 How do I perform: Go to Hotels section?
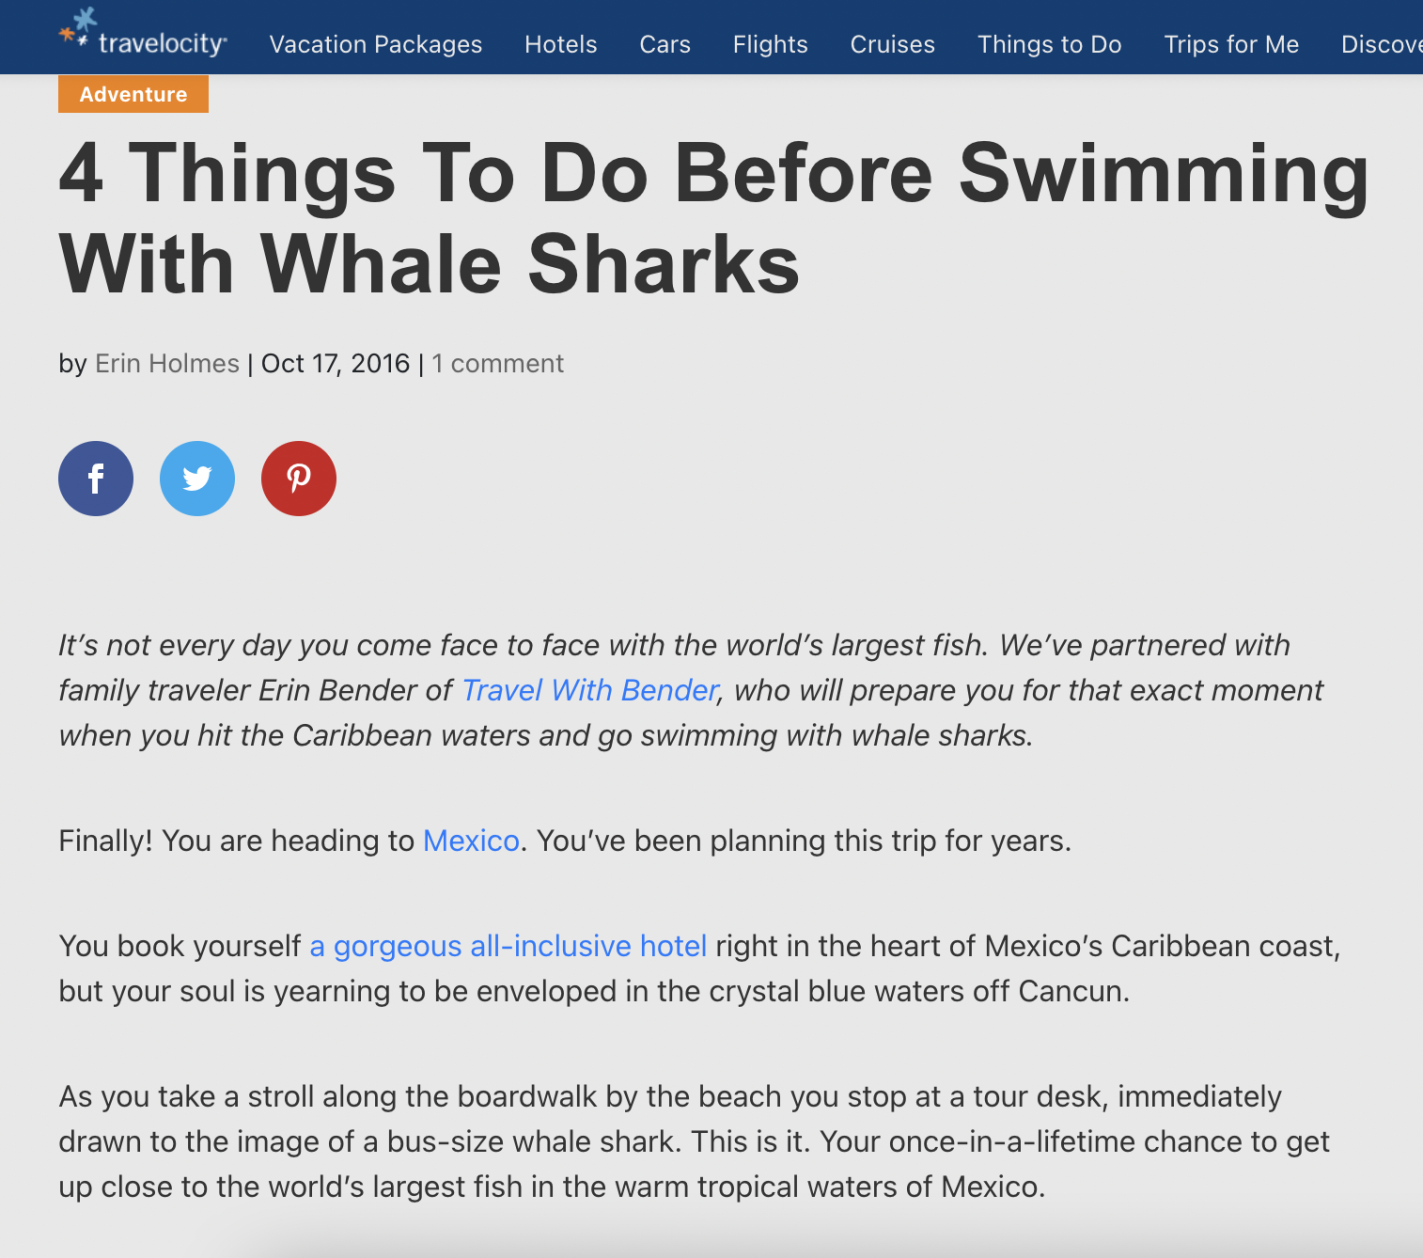pos(561,45)
